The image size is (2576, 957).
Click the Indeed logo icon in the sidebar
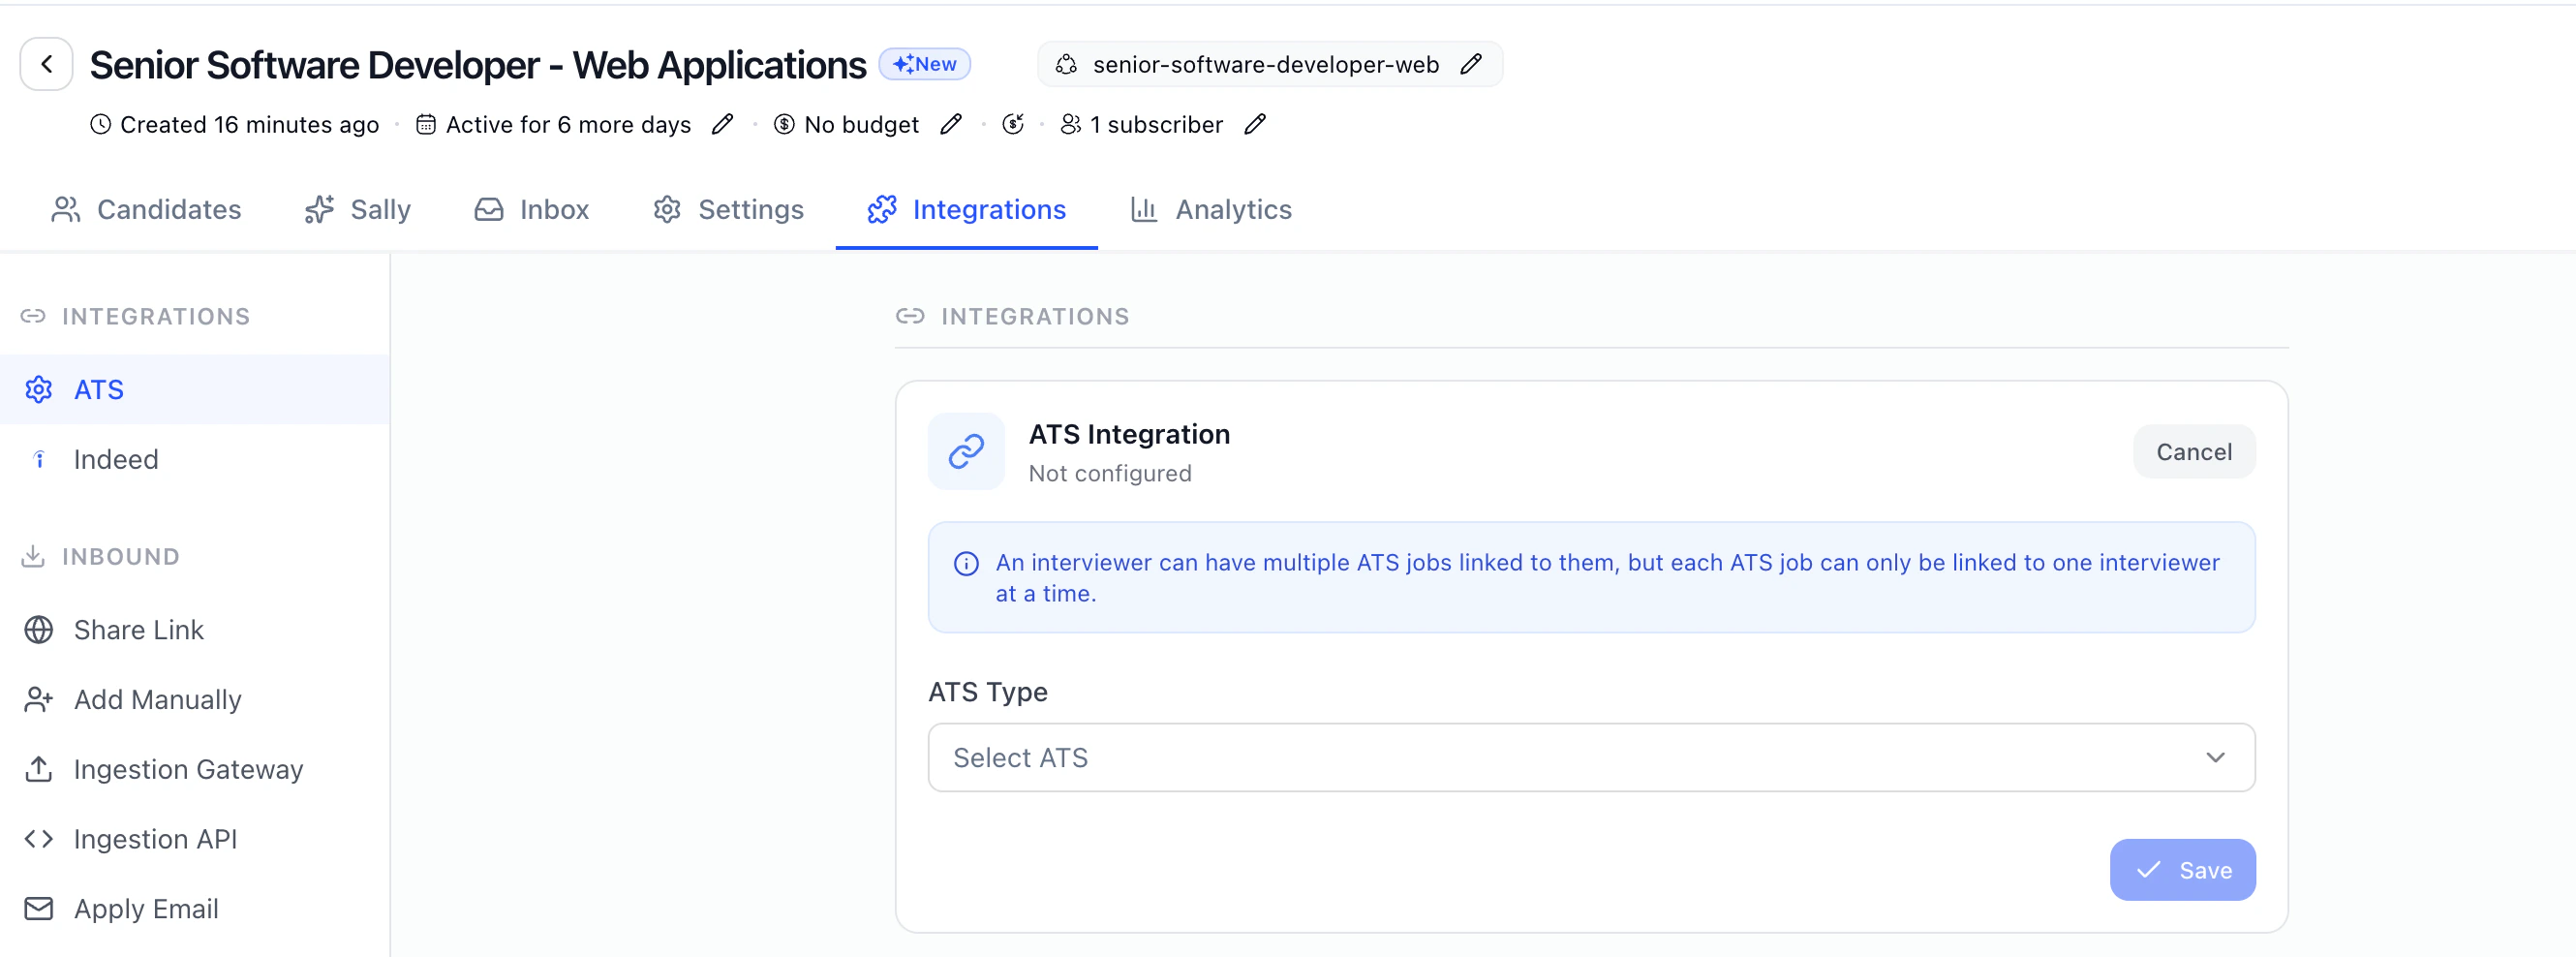[39, 459]
